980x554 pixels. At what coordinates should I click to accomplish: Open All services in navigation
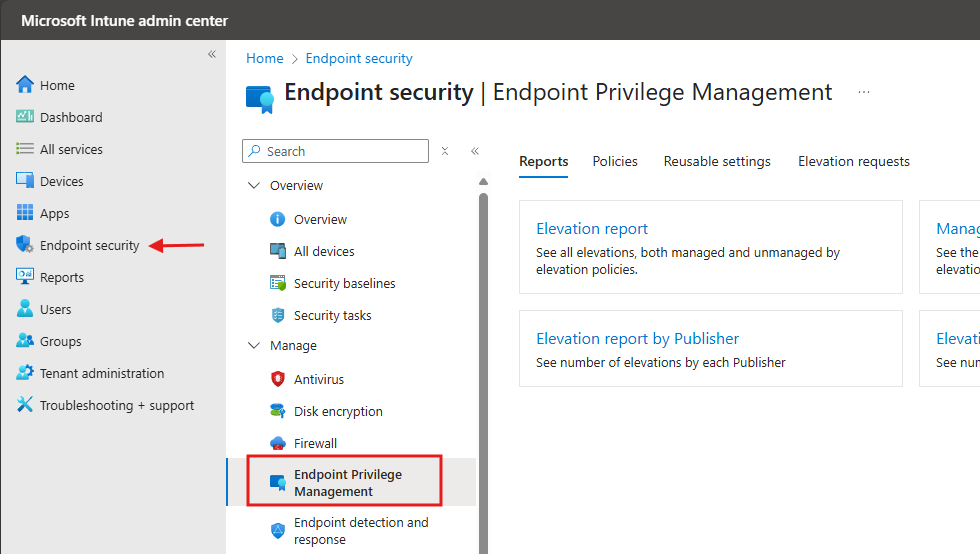71,149
